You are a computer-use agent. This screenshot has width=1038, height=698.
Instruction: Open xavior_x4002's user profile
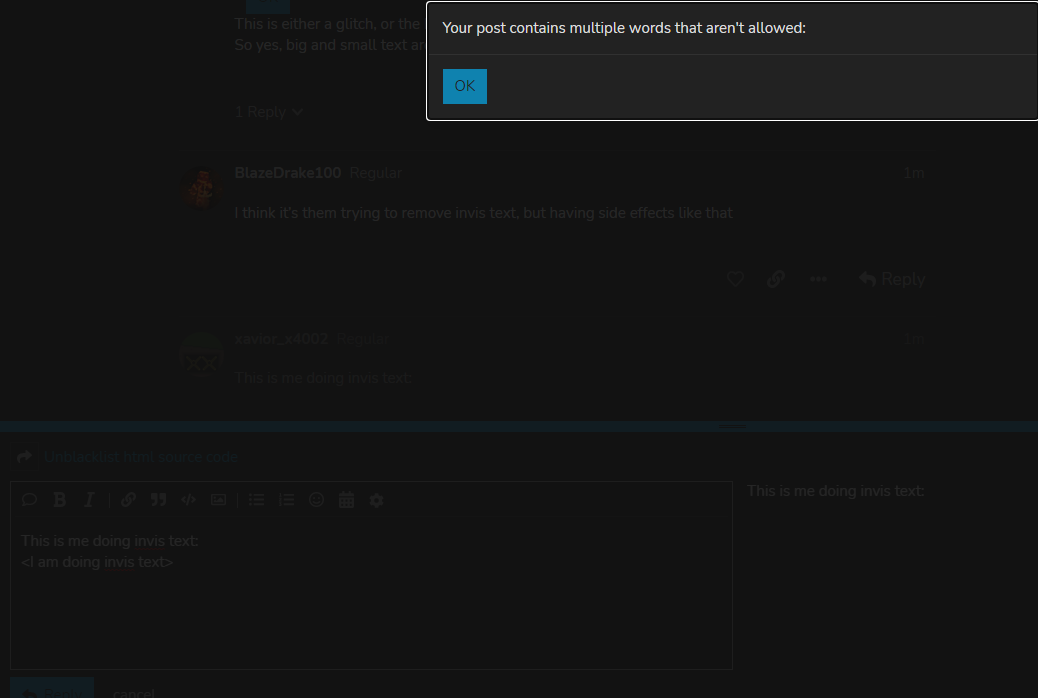pos(281,339)
